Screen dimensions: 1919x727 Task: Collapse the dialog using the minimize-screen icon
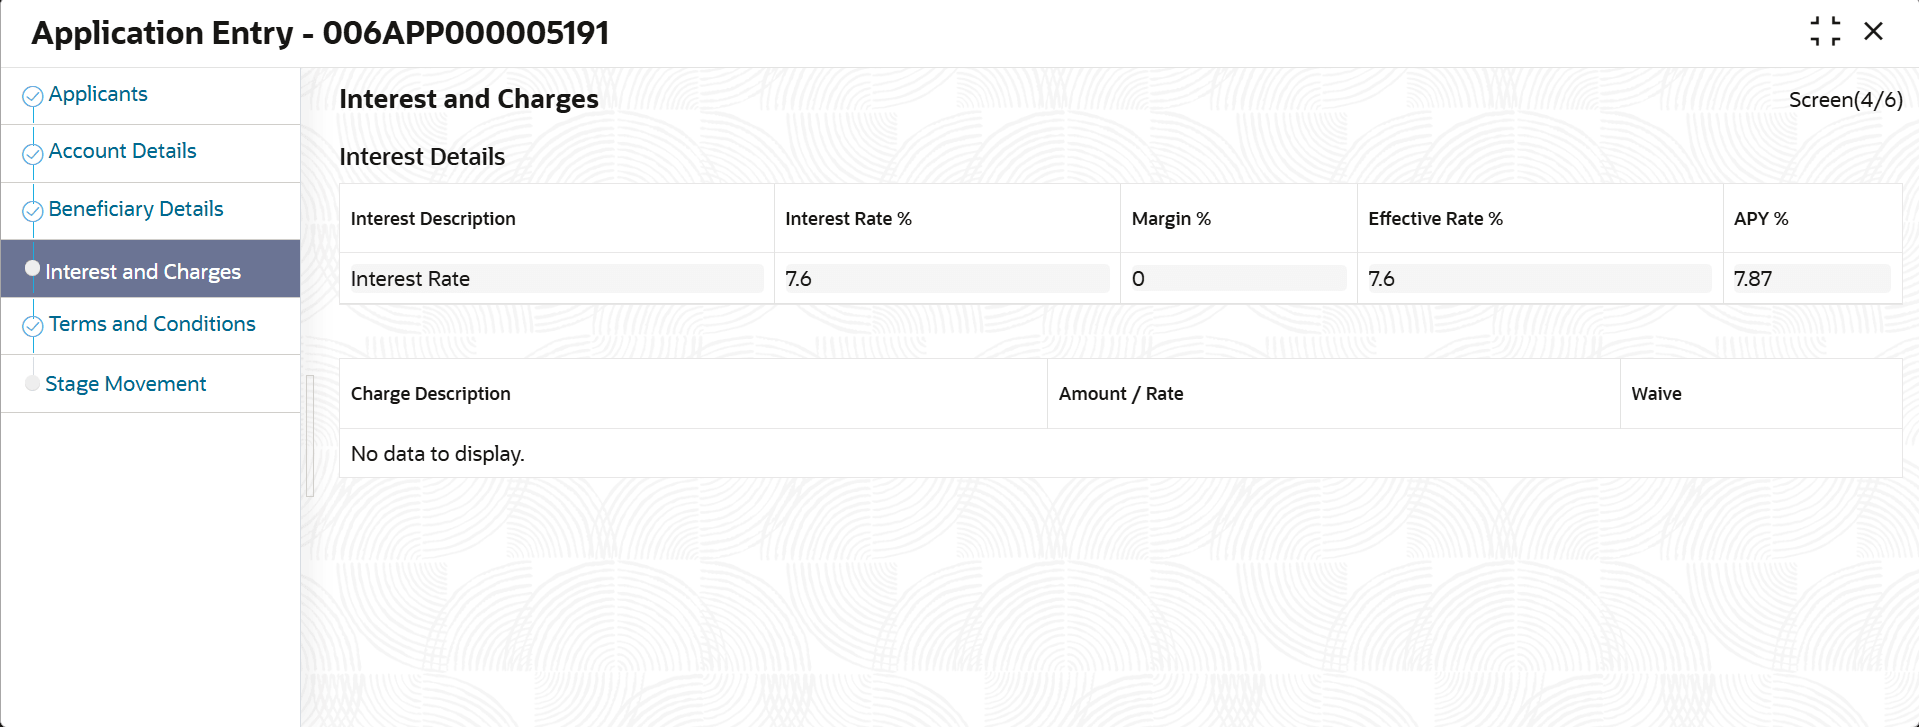pyautogui.click(x=1825, y=31)
